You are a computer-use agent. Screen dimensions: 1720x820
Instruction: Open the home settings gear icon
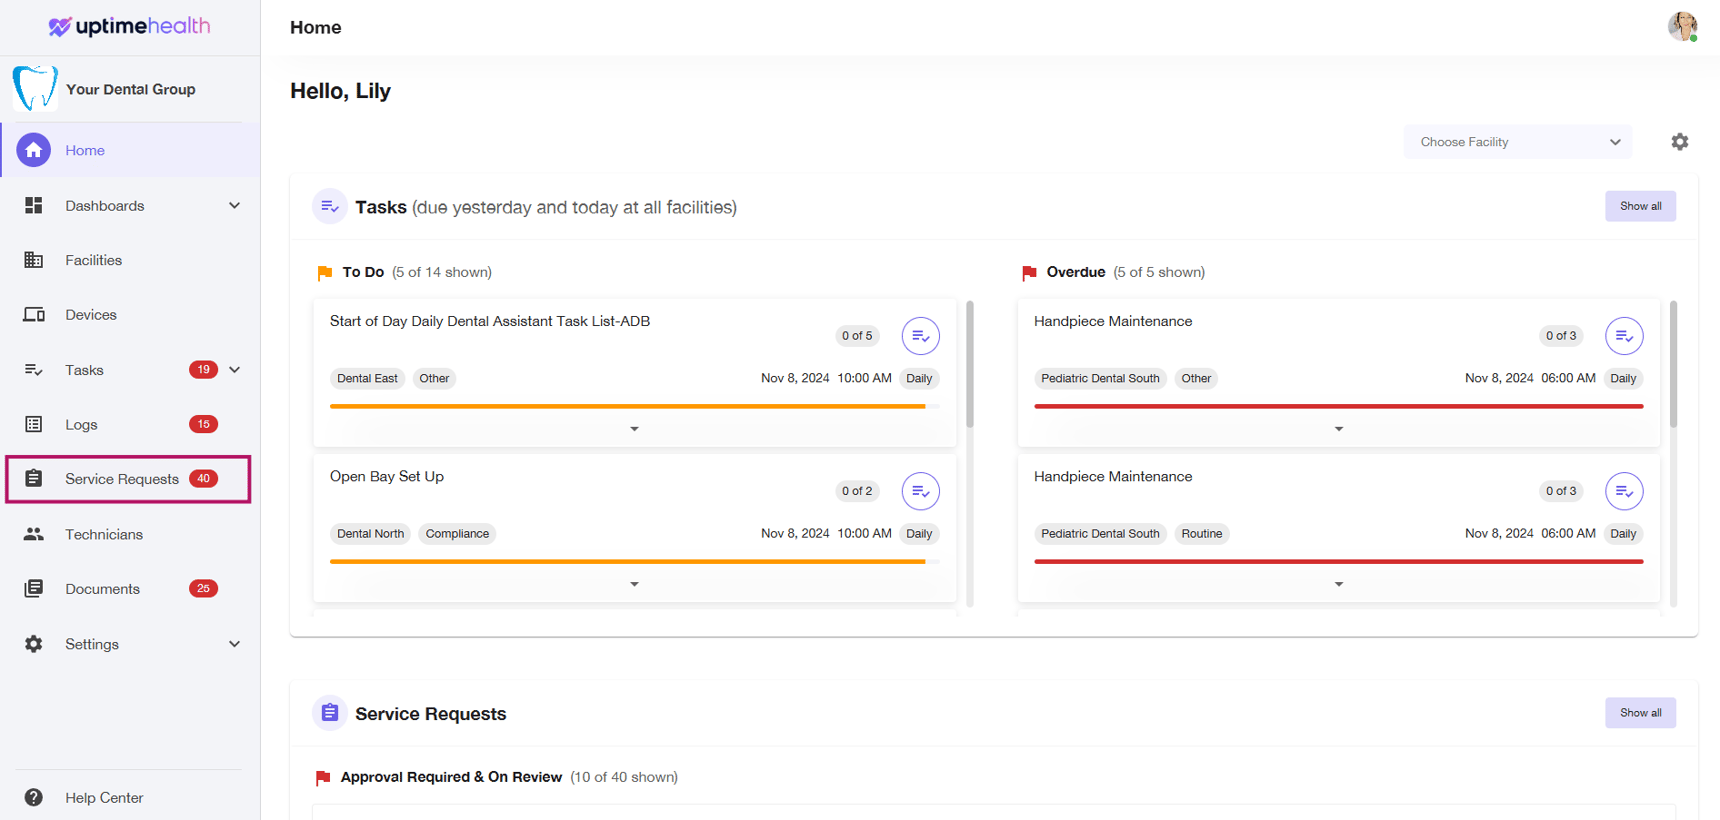pyautogui.click(x=1679, y=142)
